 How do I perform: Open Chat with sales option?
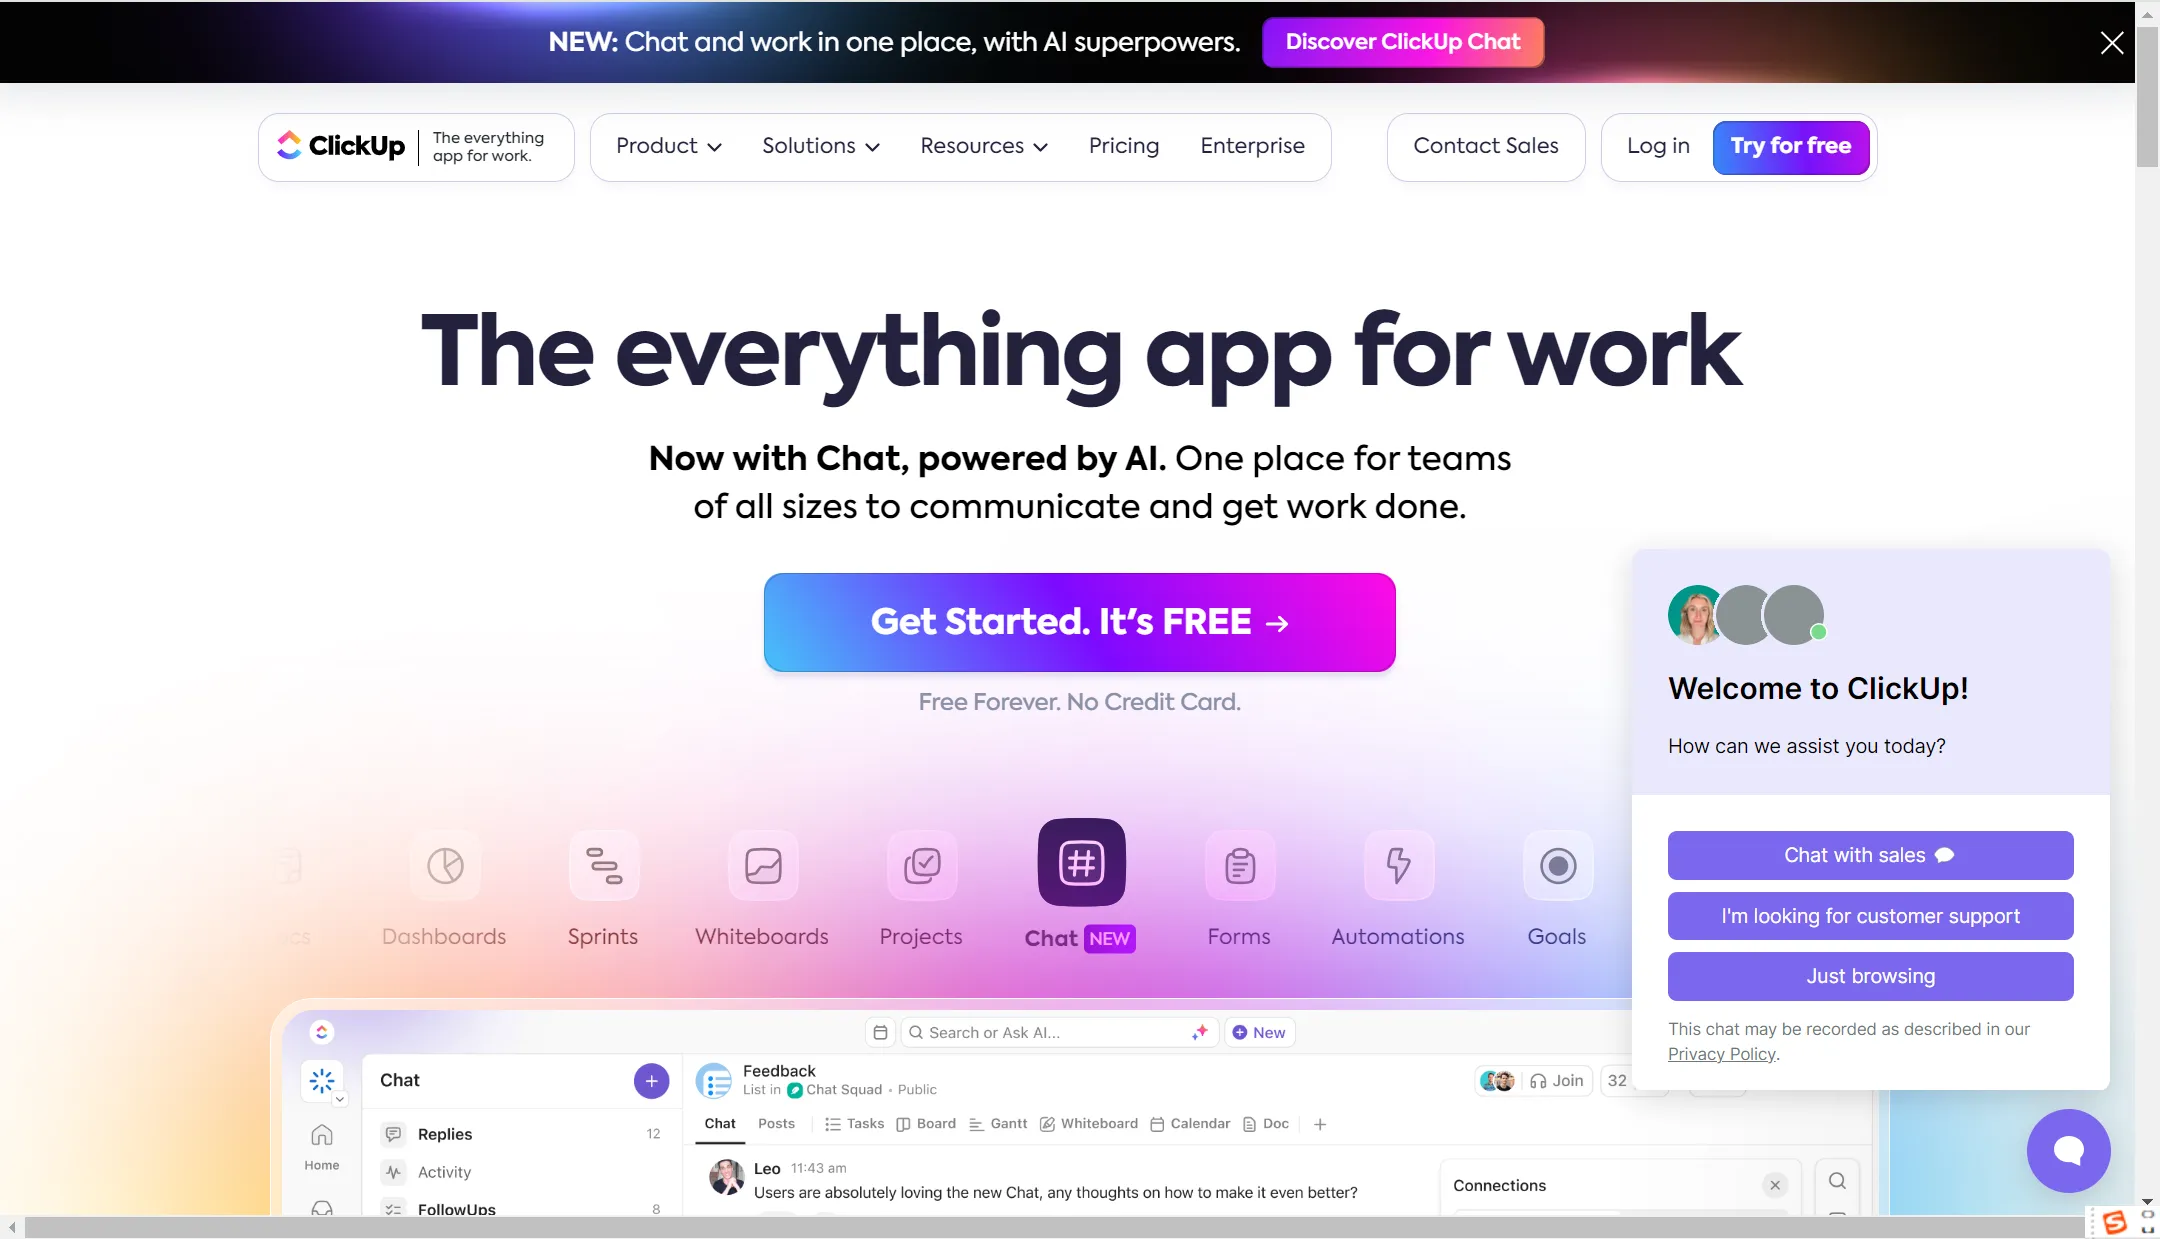[x=1871, y=856]
